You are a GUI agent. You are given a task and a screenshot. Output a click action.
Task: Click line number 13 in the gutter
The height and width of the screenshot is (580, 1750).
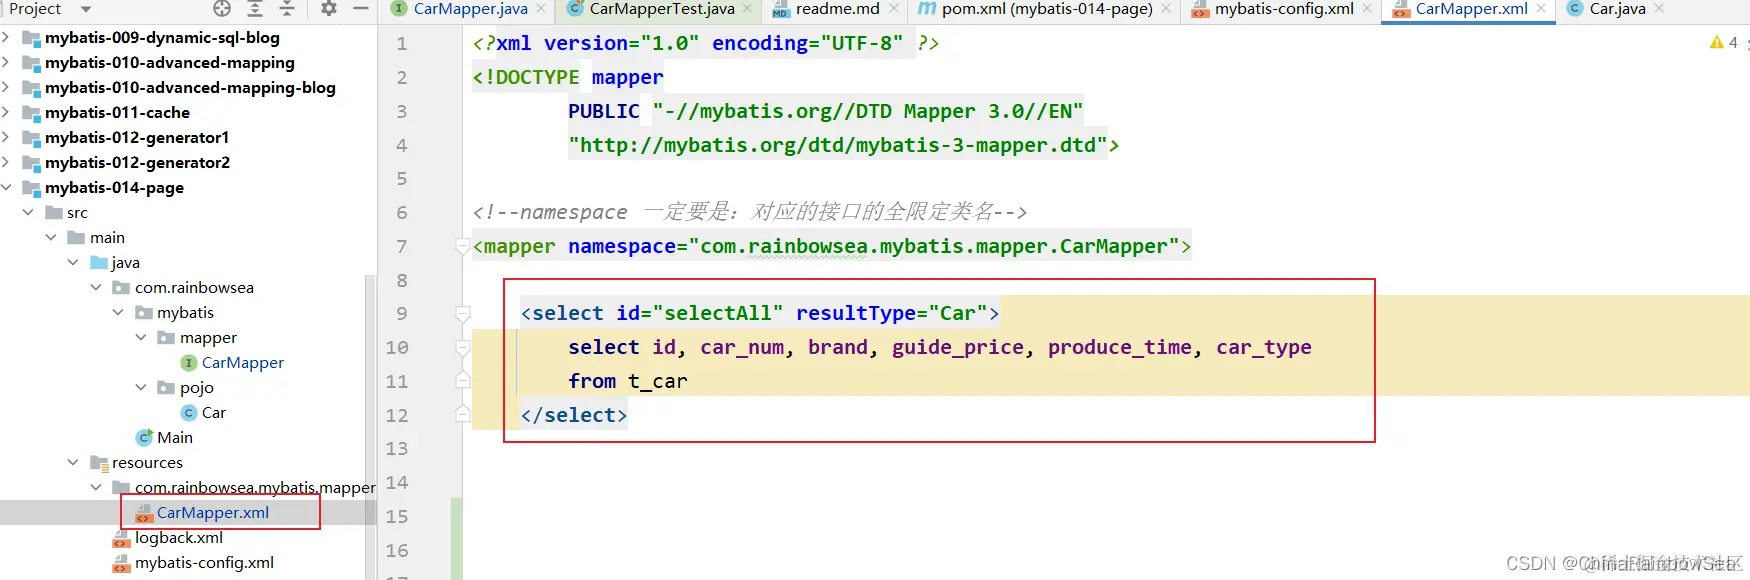(397, 449)
